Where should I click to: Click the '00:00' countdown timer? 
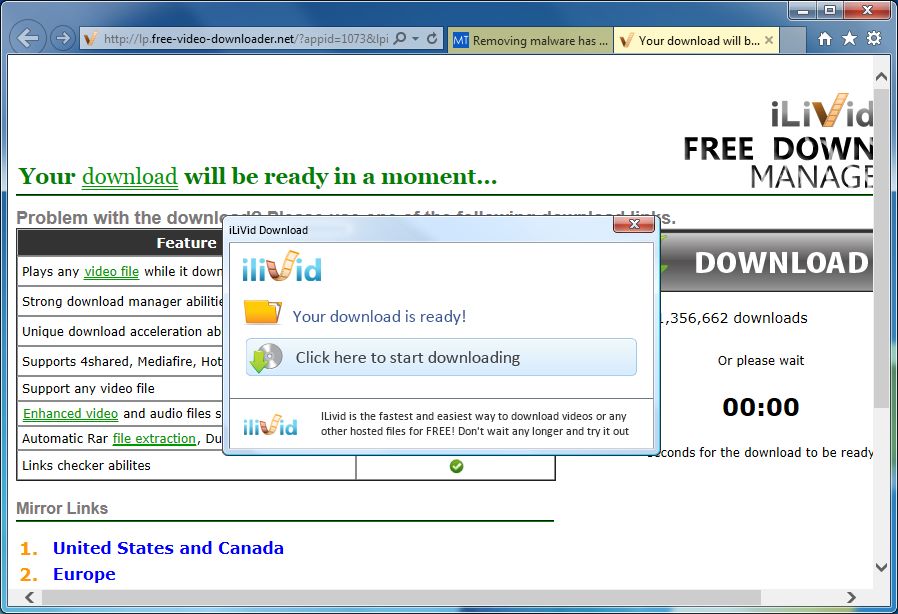761,407
